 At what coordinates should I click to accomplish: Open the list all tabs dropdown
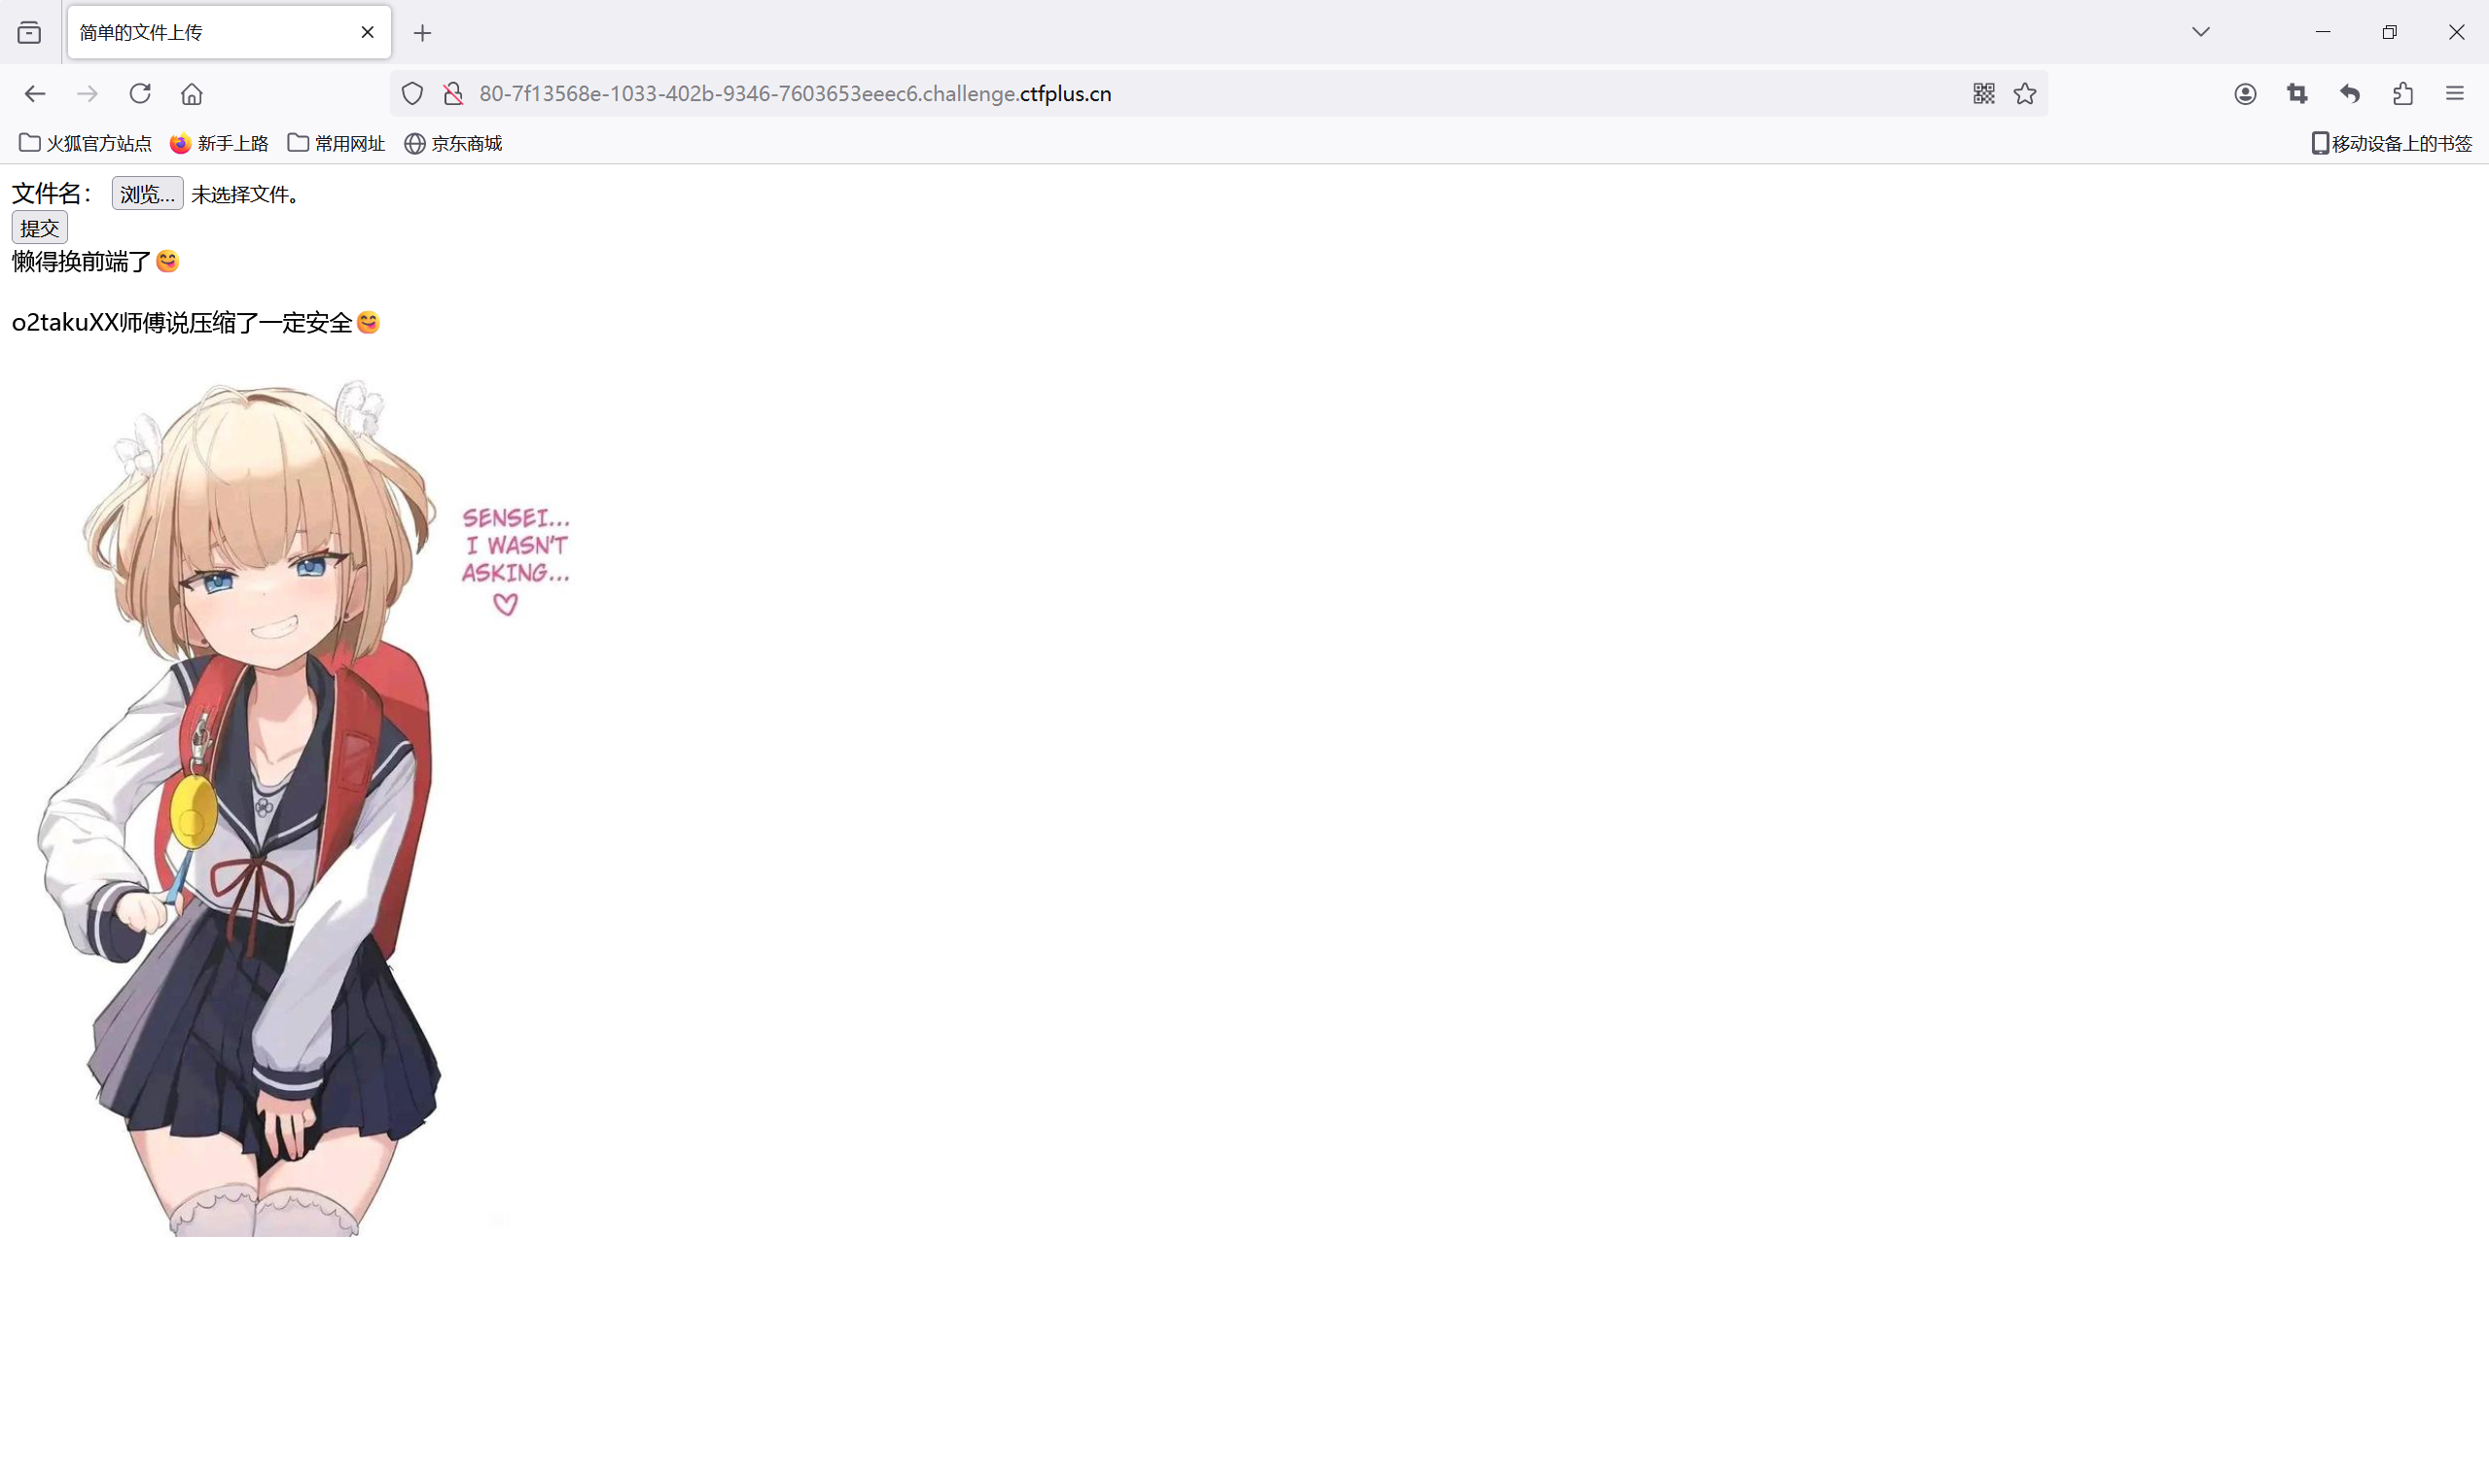(x=2200, y=32)
